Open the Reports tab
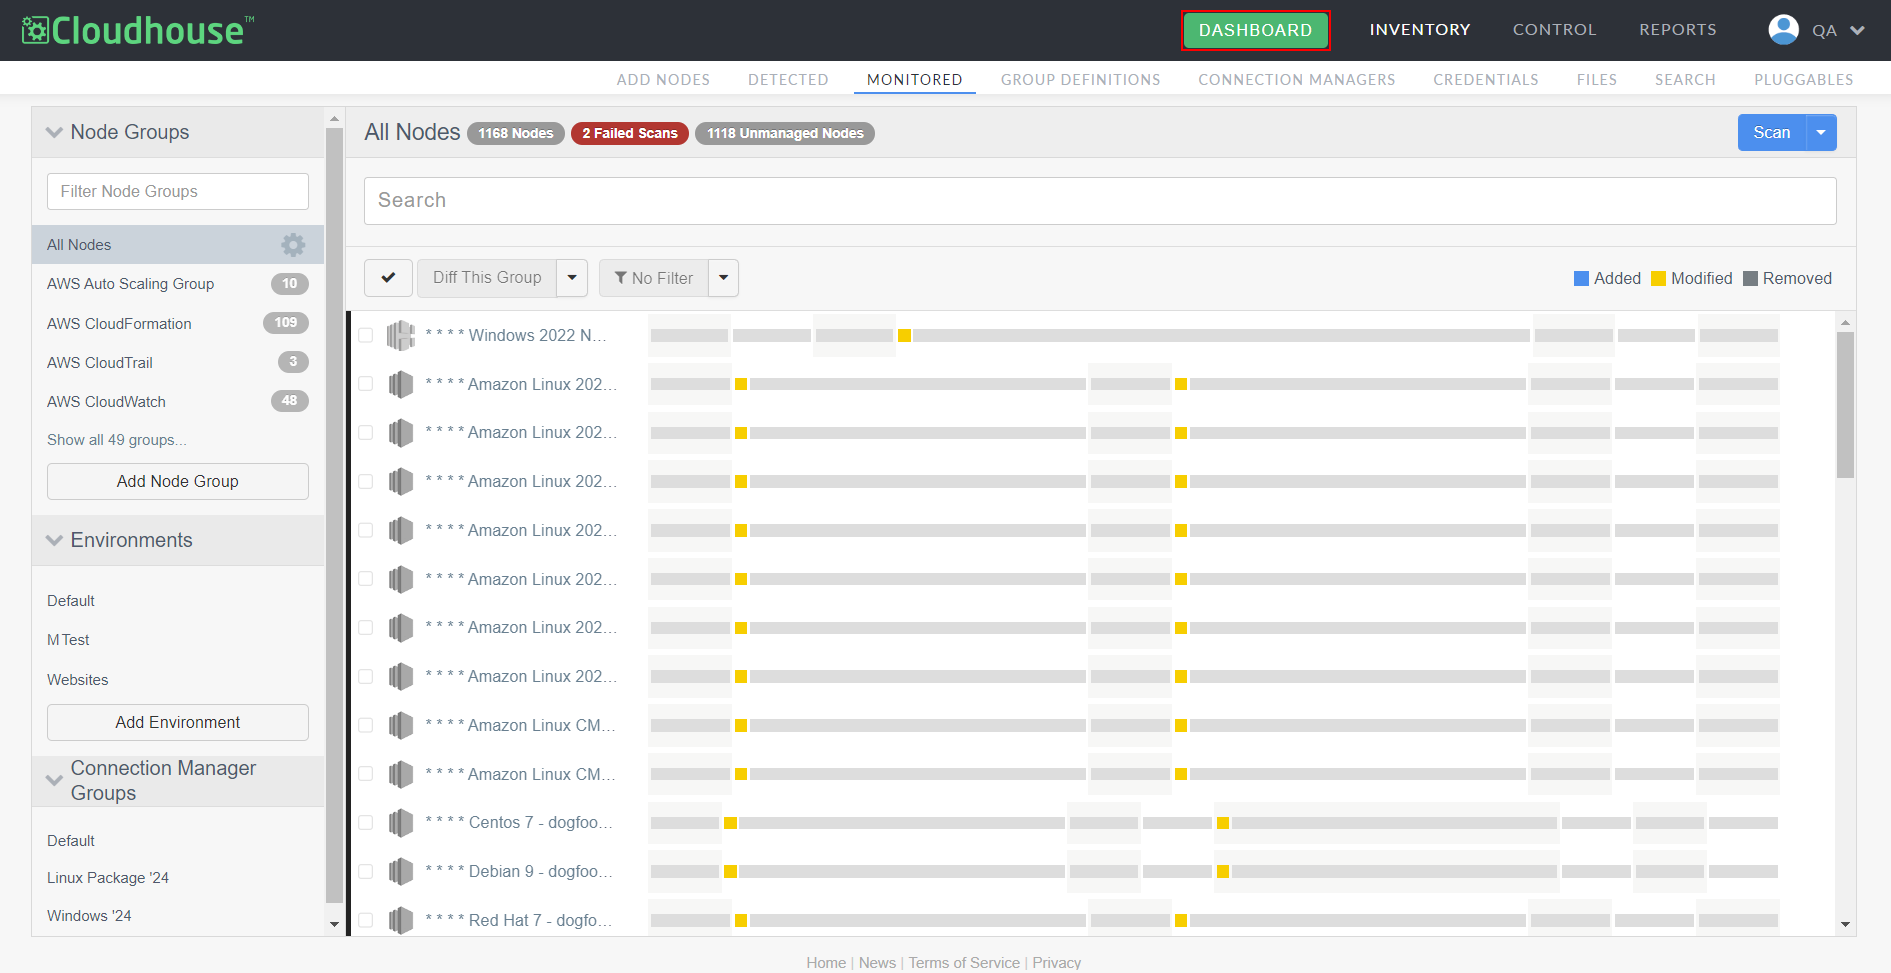 click(x=1678, y=30)
